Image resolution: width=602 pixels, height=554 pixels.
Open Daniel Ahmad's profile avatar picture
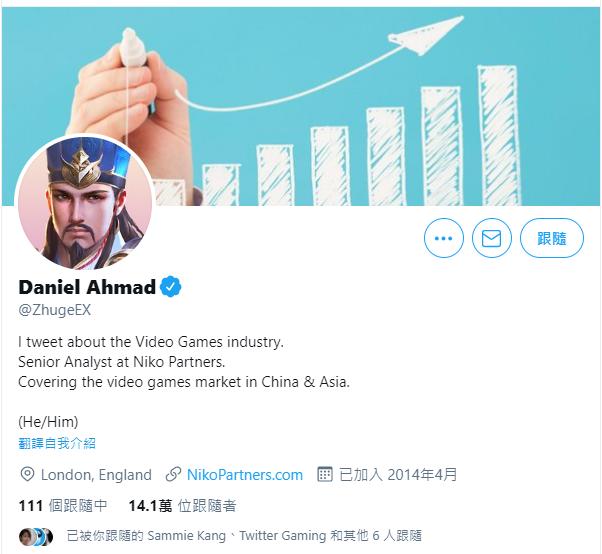point(85,202)
